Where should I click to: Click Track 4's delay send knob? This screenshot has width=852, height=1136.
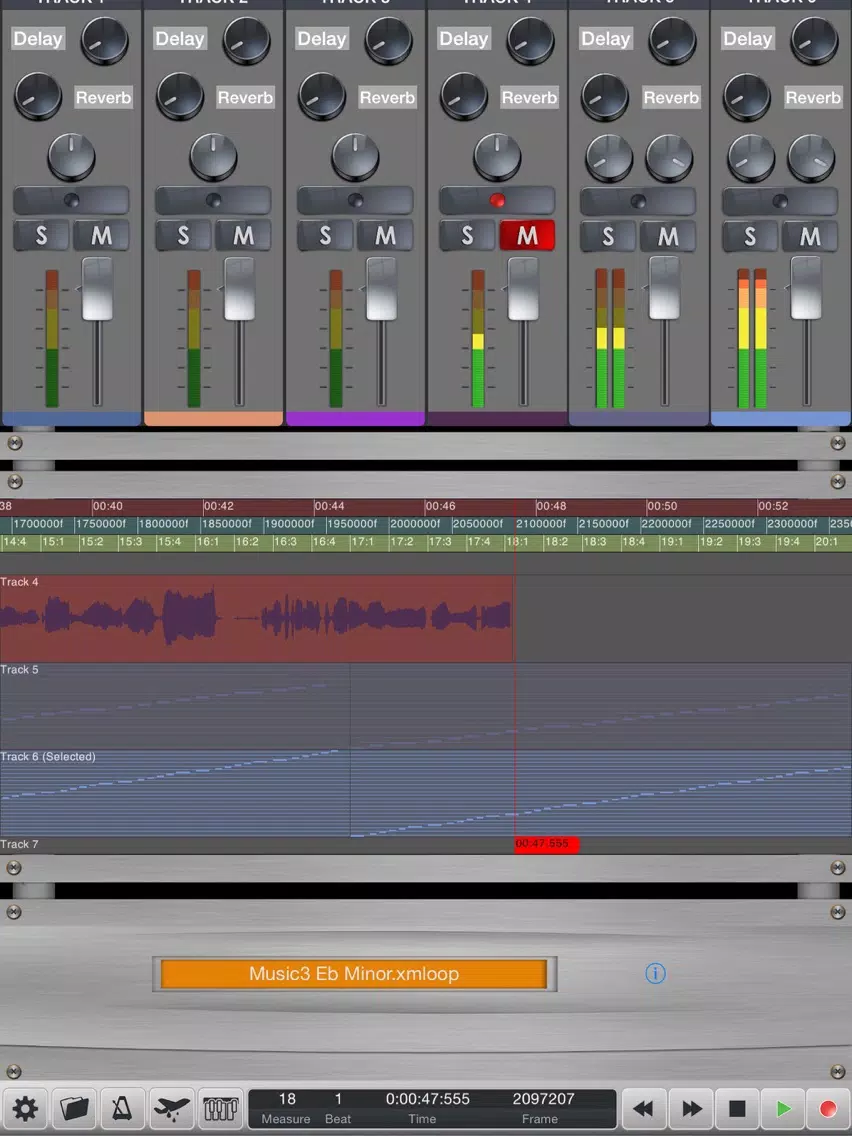tap(530, 40)
